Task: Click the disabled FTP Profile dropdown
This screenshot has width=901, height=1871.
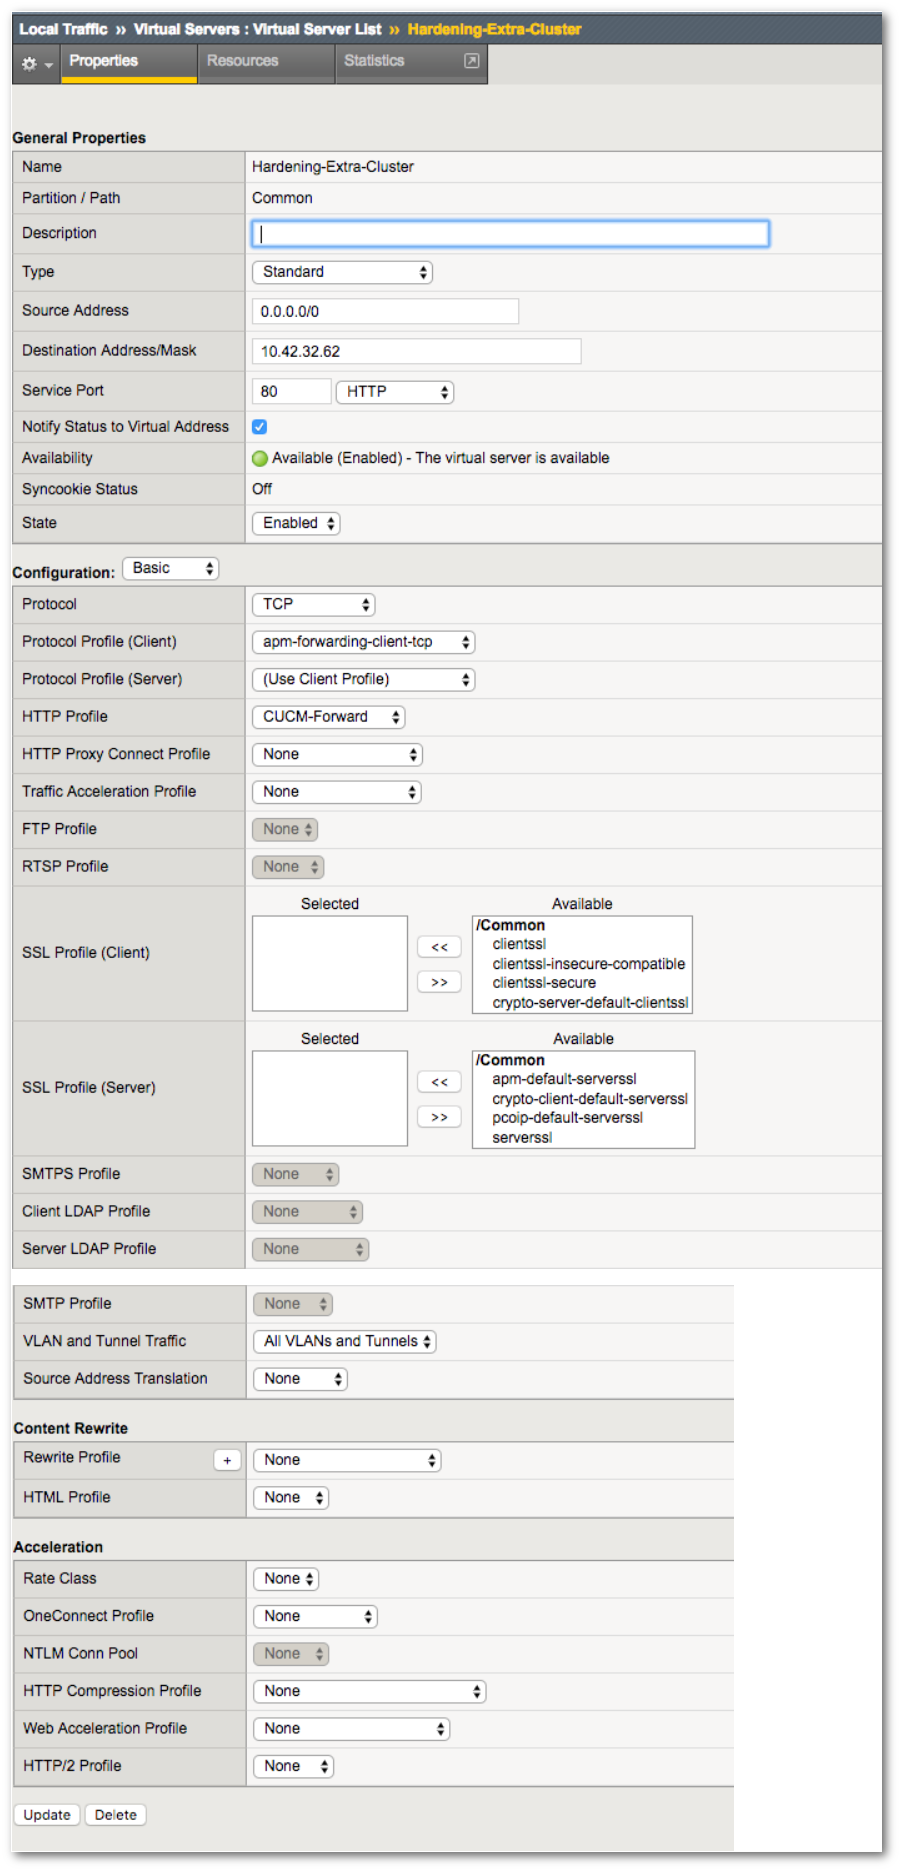Action: [285, 829]
